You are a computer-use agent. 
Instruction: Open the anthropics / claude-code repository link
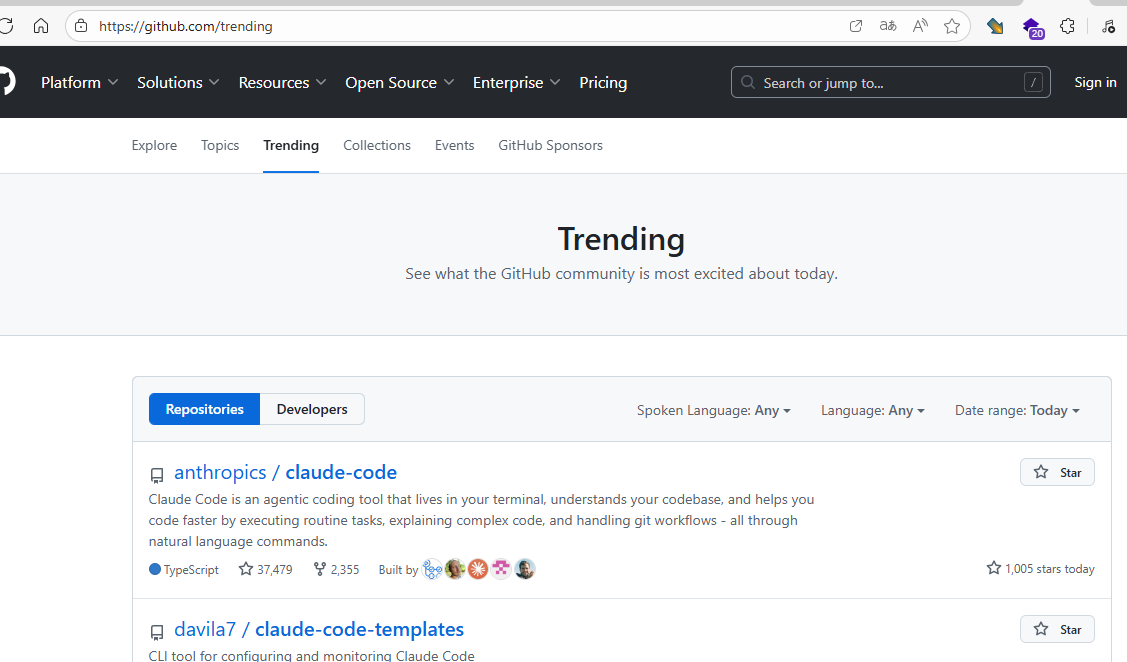pos(285,472)
